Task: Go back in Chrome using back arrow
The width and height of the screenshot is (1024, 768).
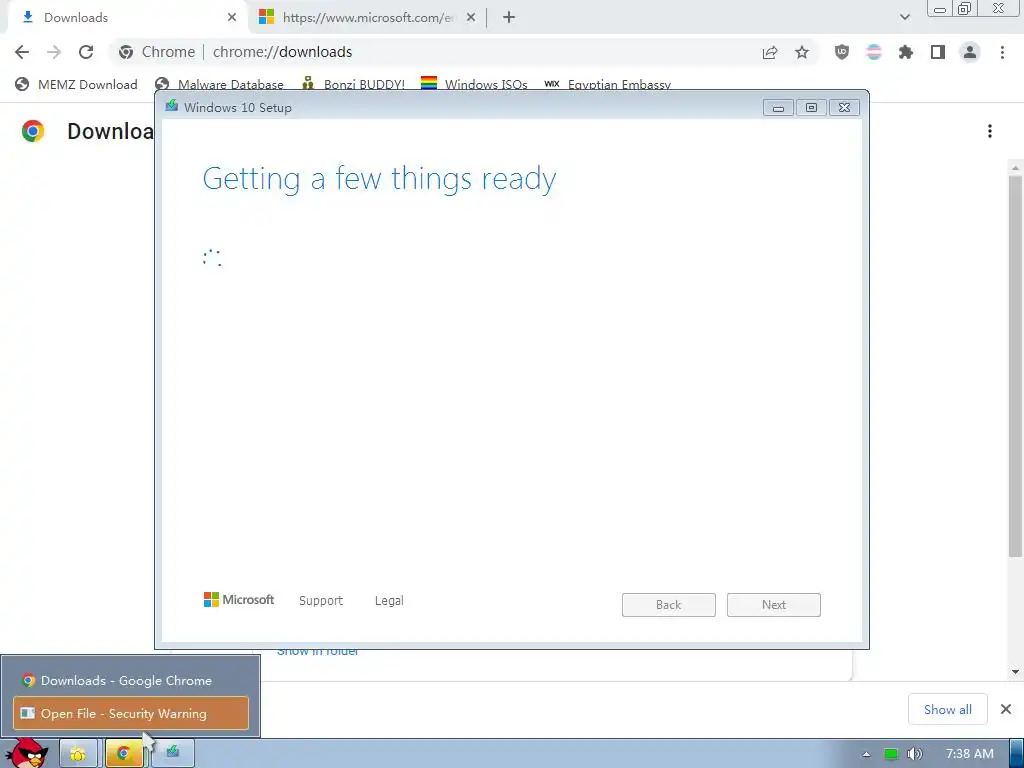Action: (22, 52)
